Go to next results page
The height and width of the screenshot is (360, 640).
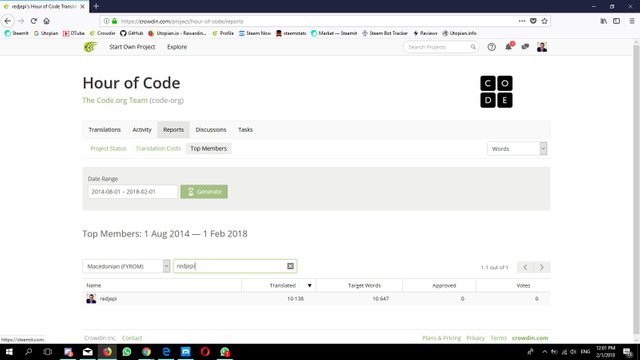pyautogui.click(x=542, y=267)
